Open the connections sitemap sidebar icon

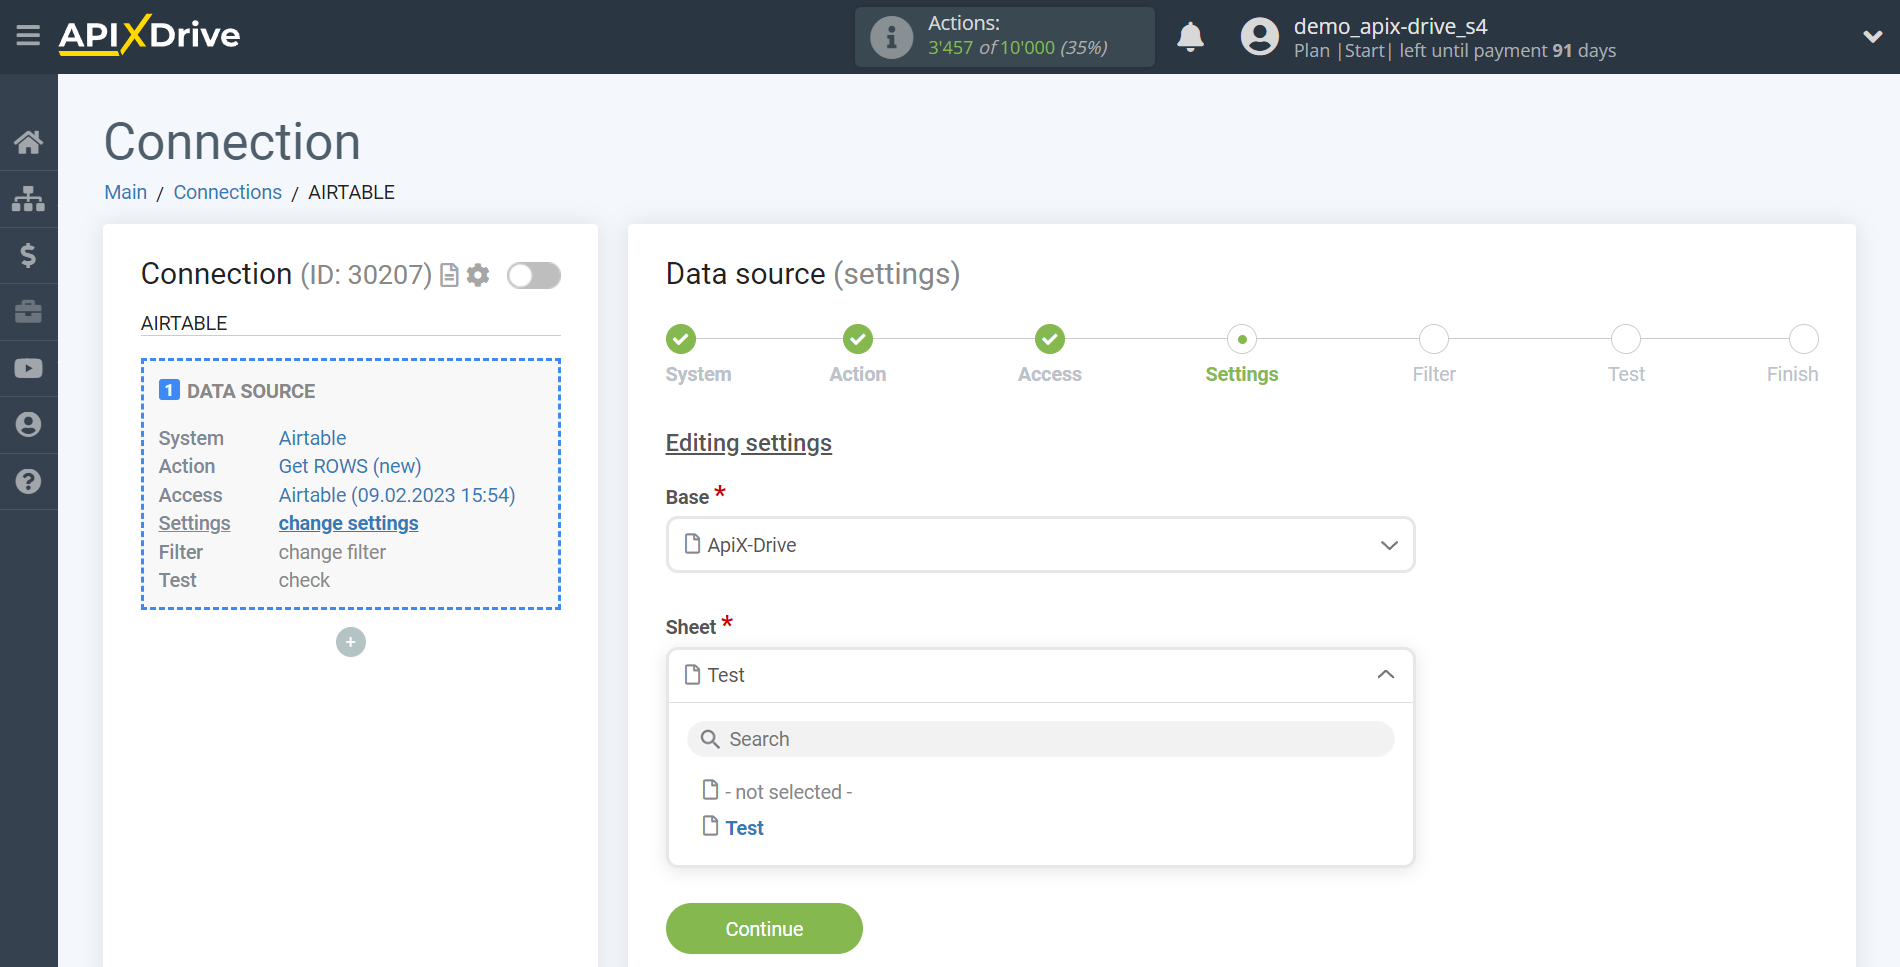pyautogui.click(x=28, y=199)
